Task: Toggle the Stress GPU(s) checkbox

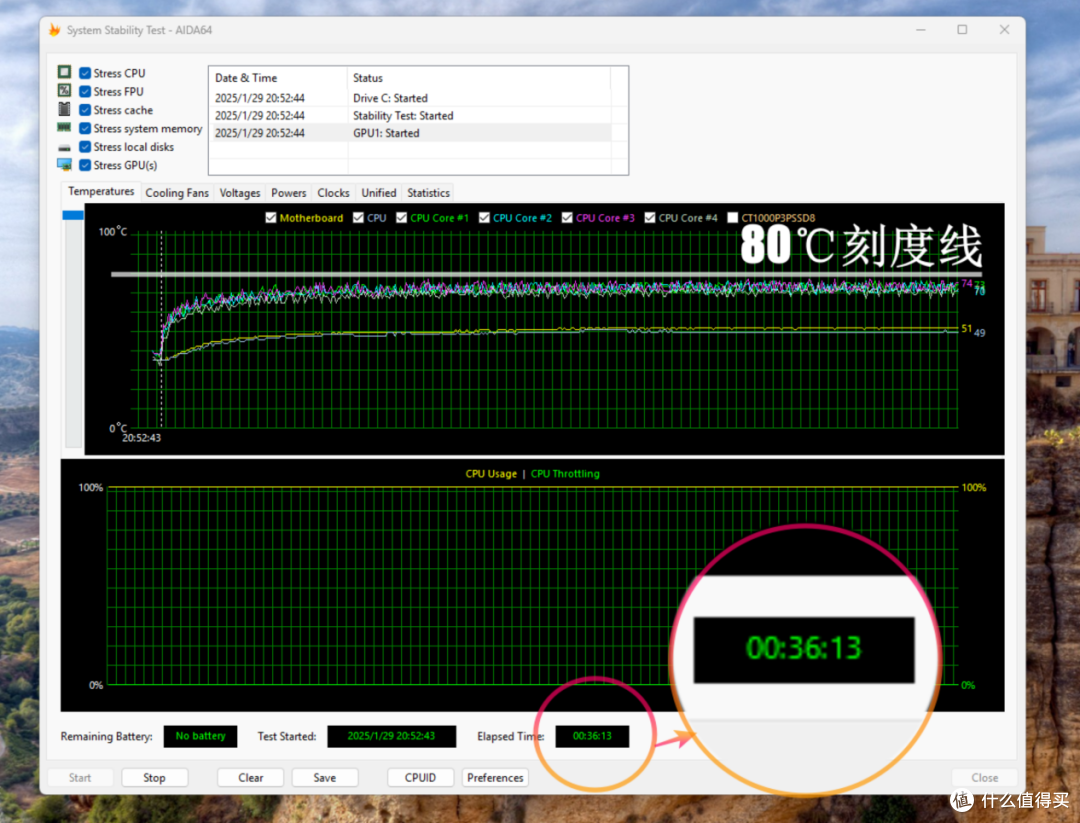Action: (x=85, y=165)
